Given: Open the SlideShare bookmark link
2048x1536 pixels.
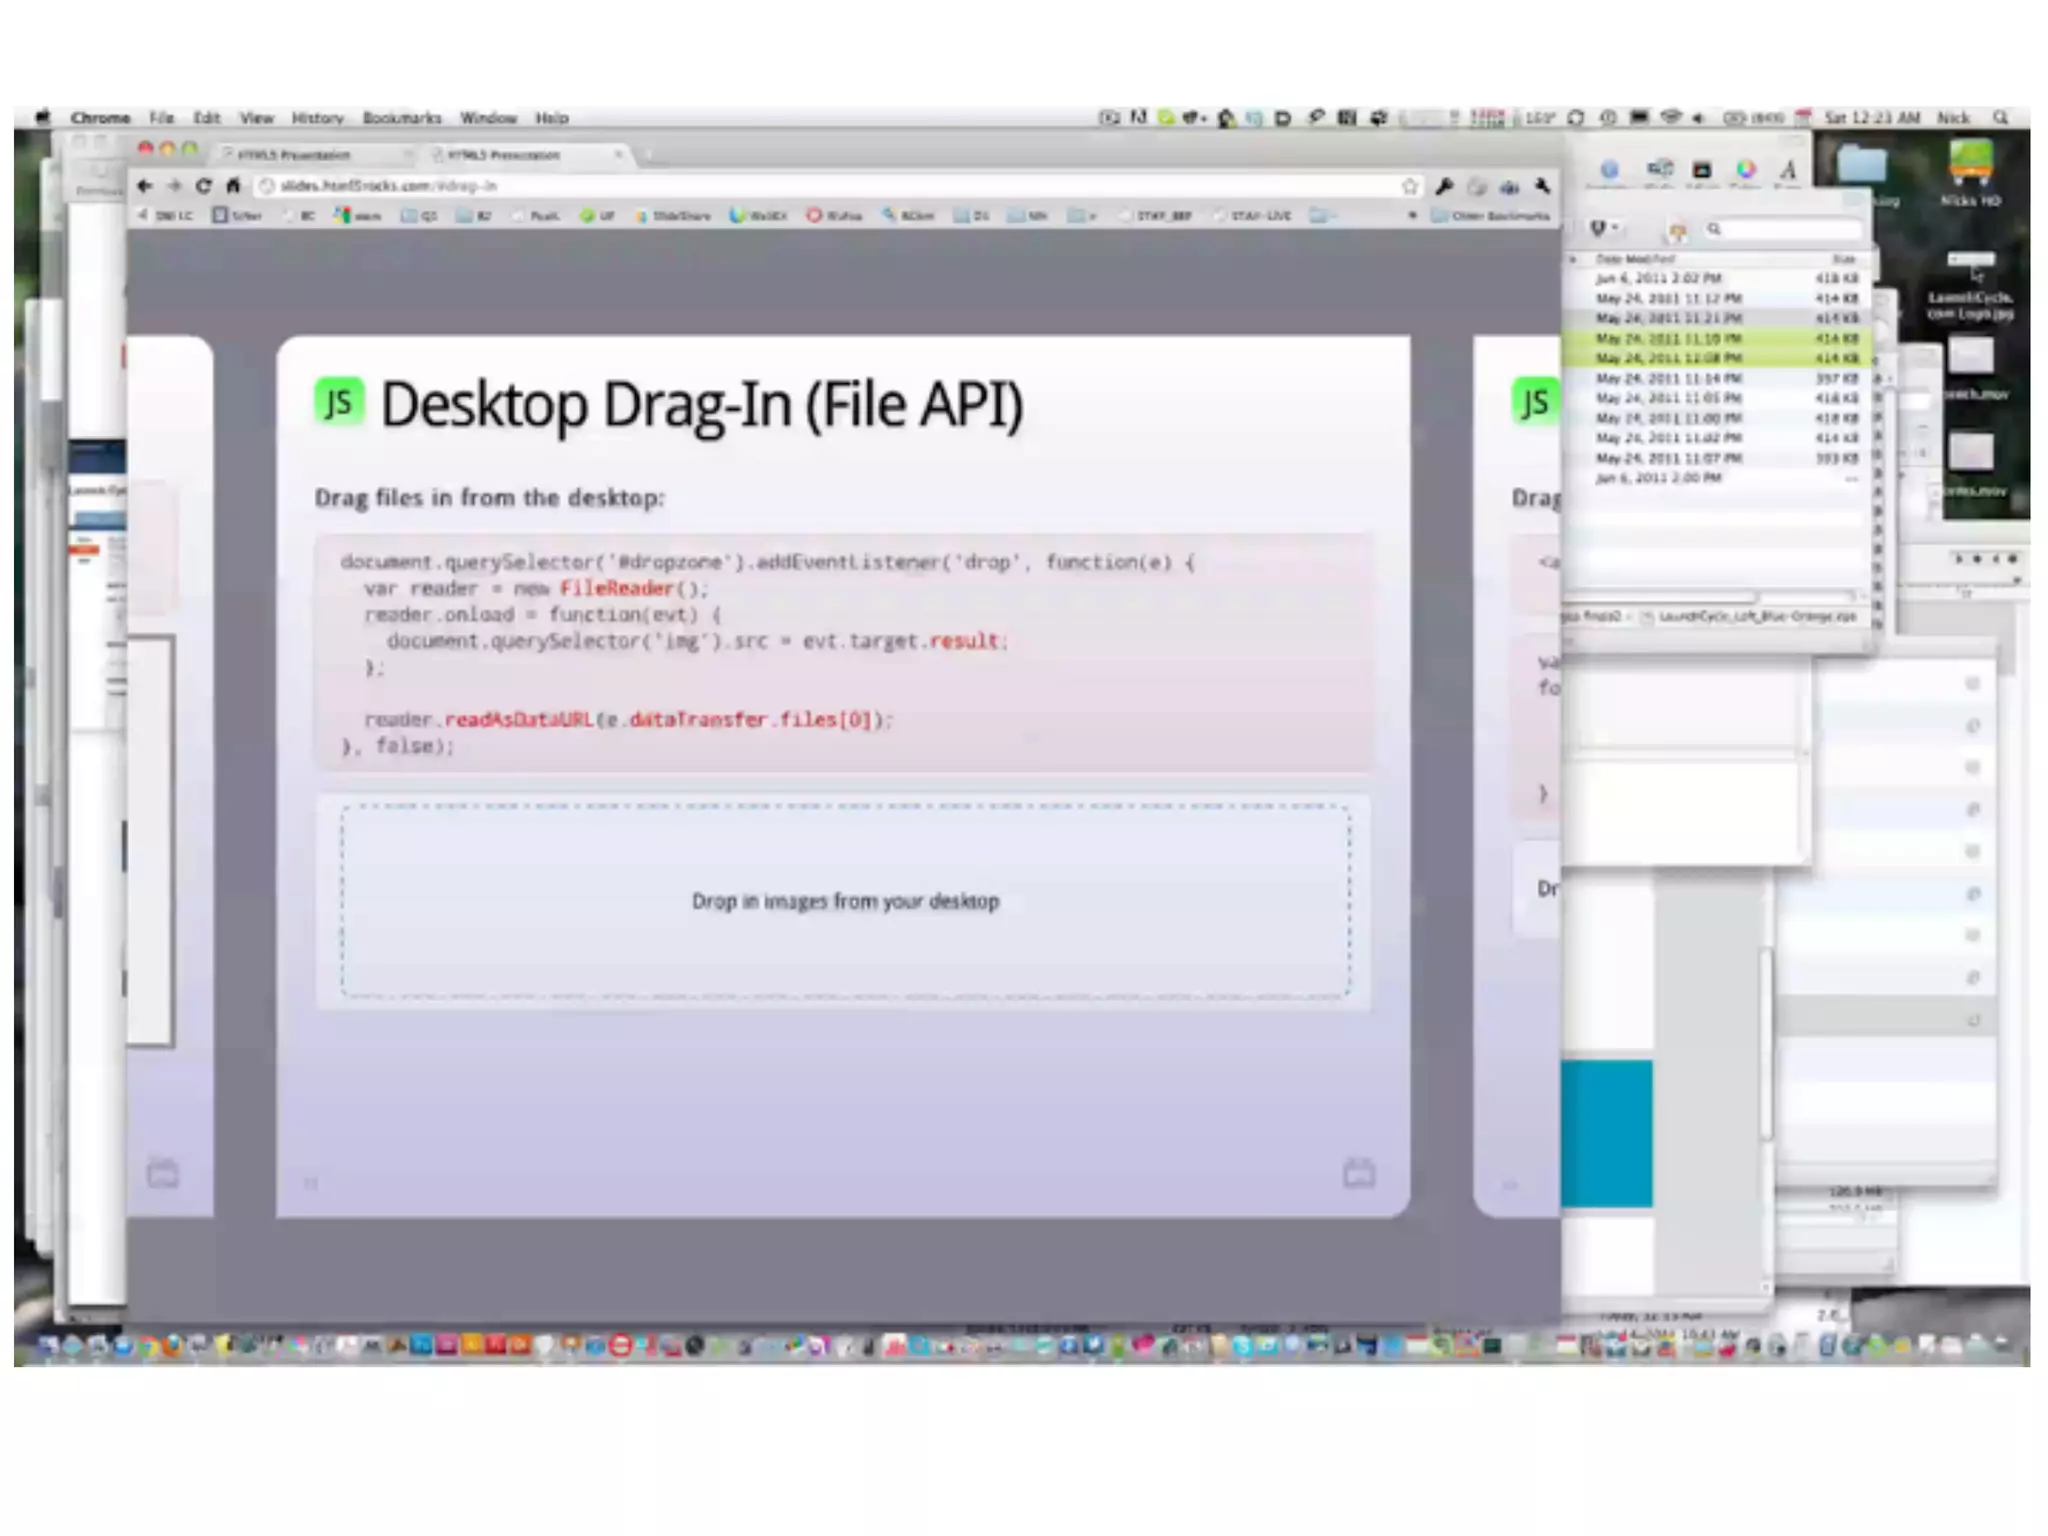Looking at the screenshot, I should pyautogui.click(x=673, y=216).
